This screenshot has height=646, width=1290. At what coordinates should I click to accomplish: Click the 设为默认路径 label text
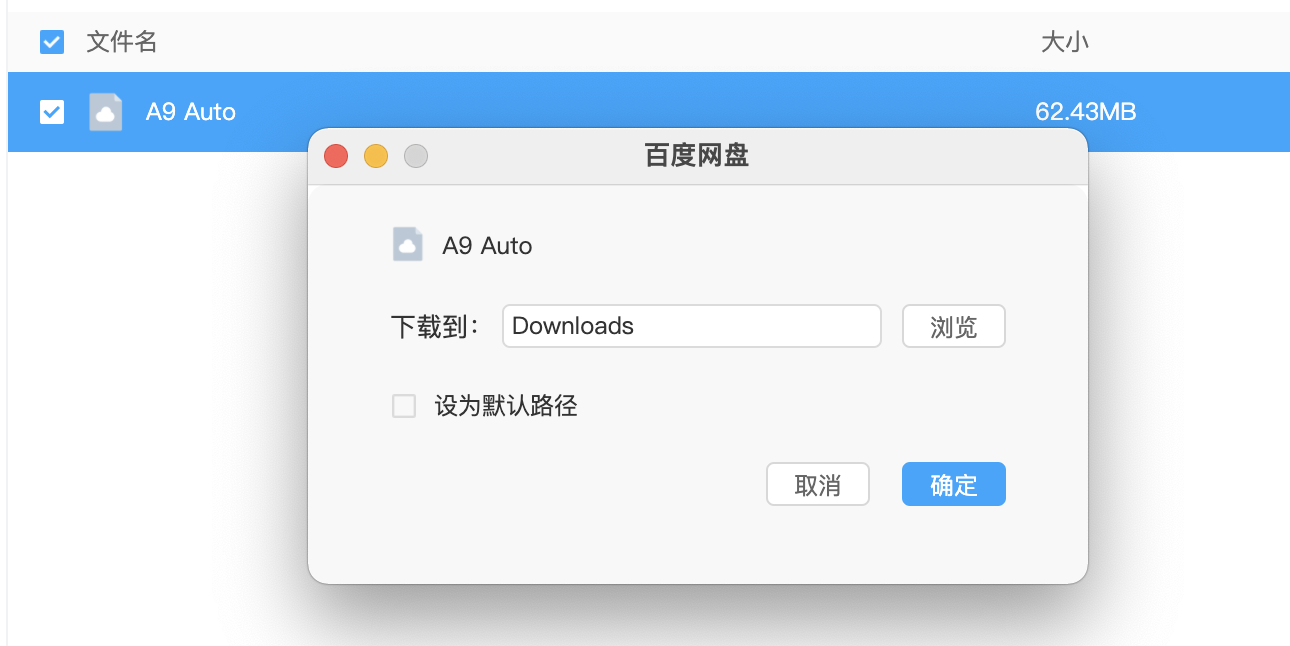(506, 406)
